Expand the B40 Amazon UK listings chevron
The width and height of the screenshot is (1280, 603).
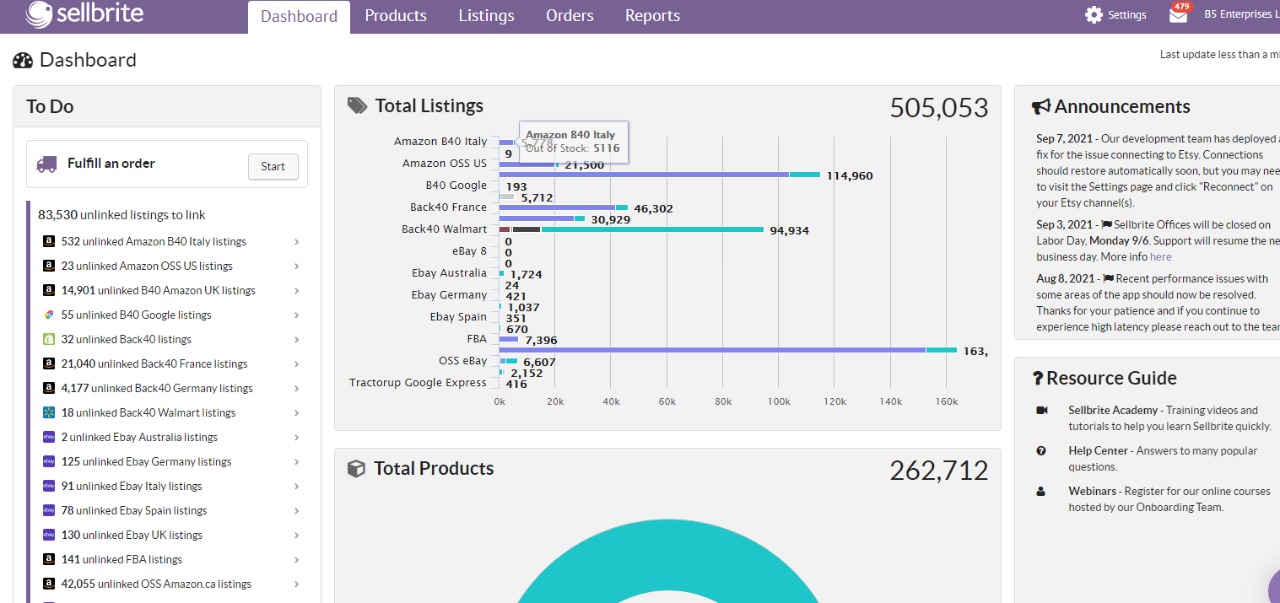(x=297, y=291)
